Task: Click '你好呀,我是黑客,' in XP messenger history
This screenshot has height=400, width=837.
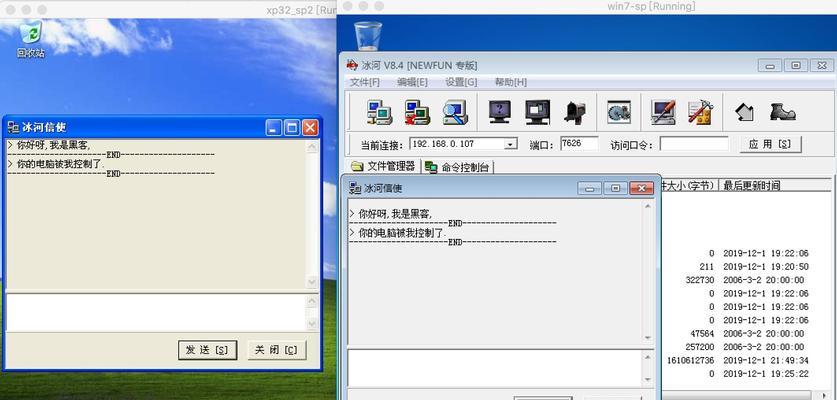Action: pyautogui.click(x=53, y=145)
